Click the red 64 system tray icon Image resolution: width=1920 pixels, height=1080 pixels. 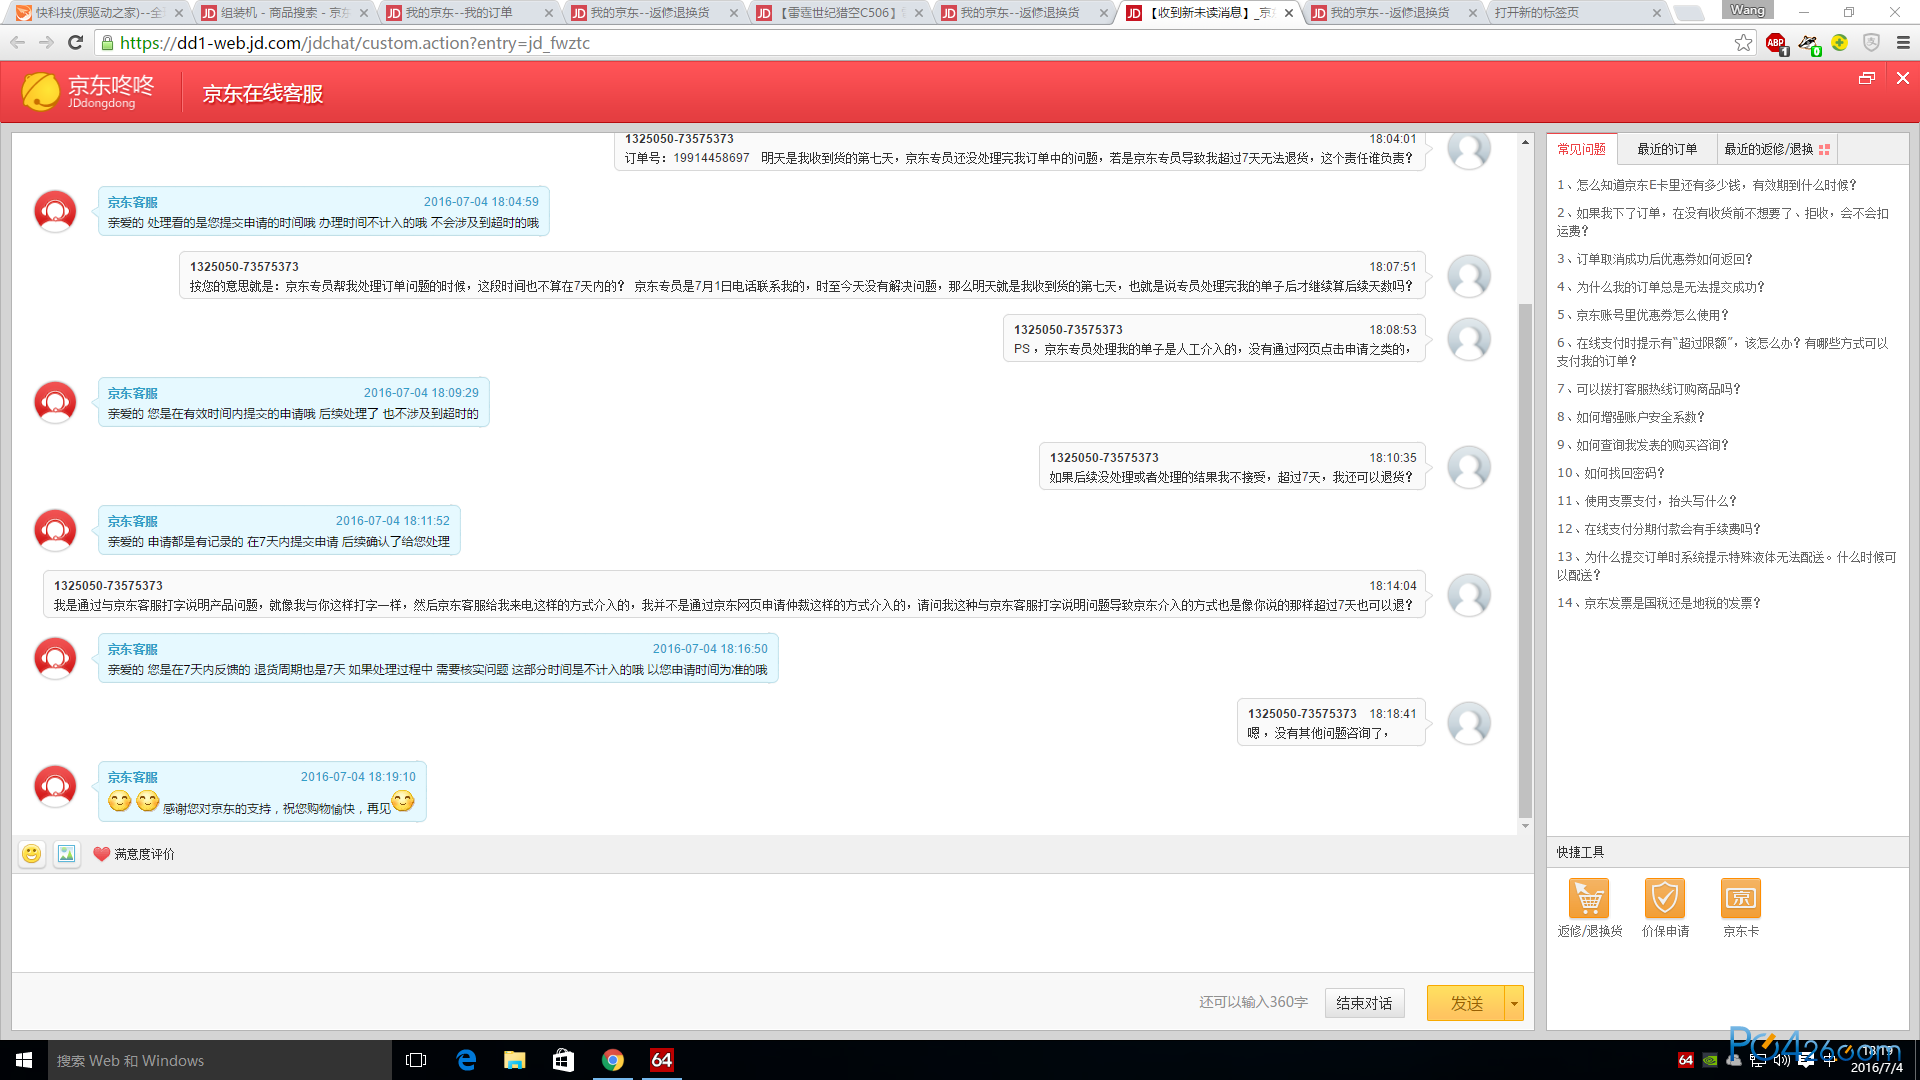pyautogui.click(x=1686, y=1060)
